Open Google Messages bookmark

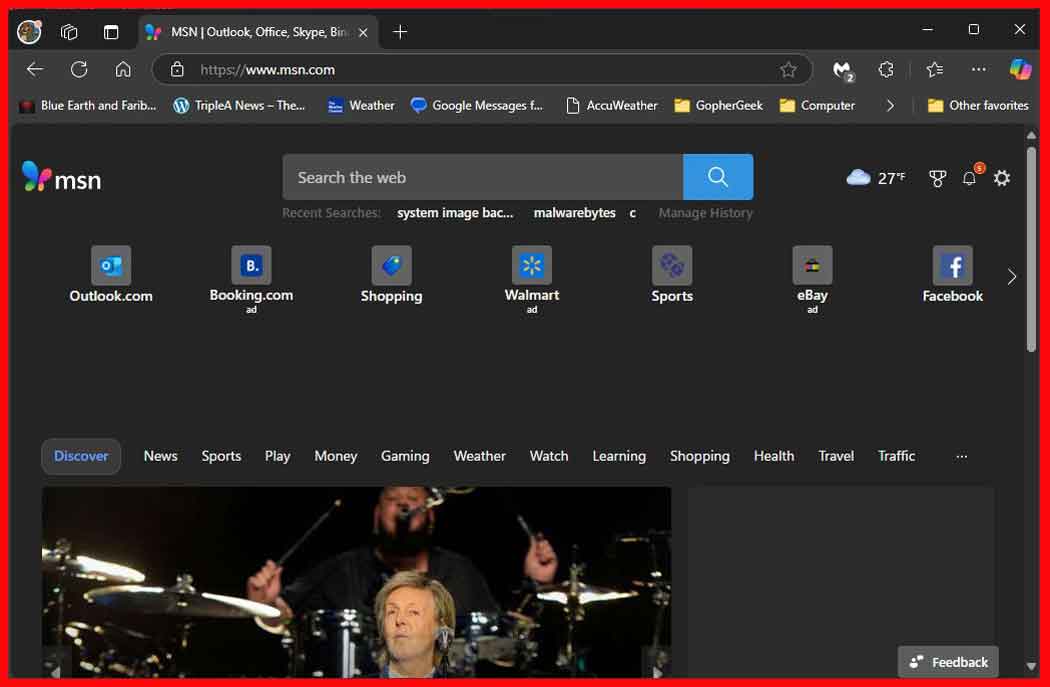coord(477,106)
